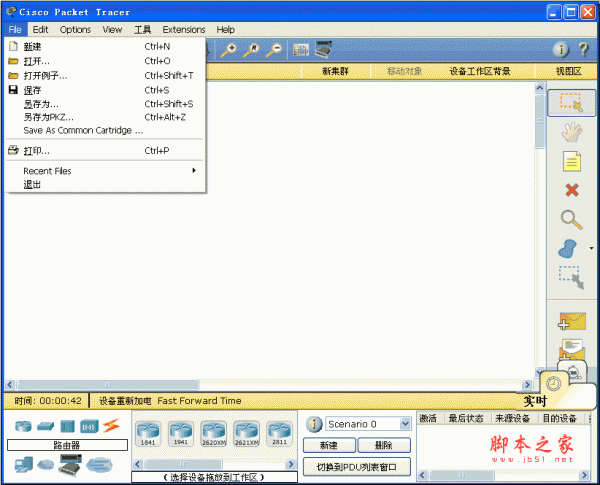Pick the 1941 router model

tap(181, 434)
